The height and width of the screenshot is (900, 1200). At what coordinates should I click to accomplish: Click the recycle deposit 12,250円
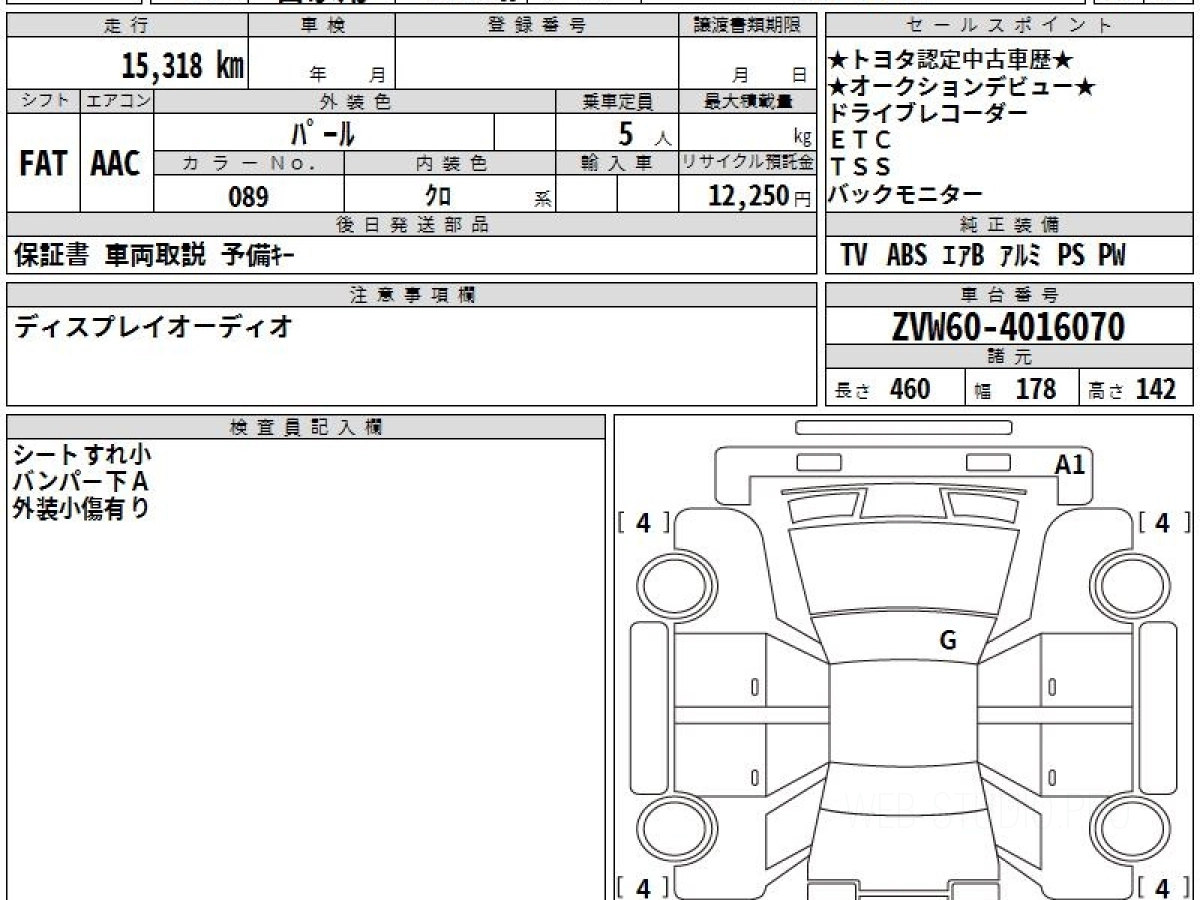click(760, 197)
